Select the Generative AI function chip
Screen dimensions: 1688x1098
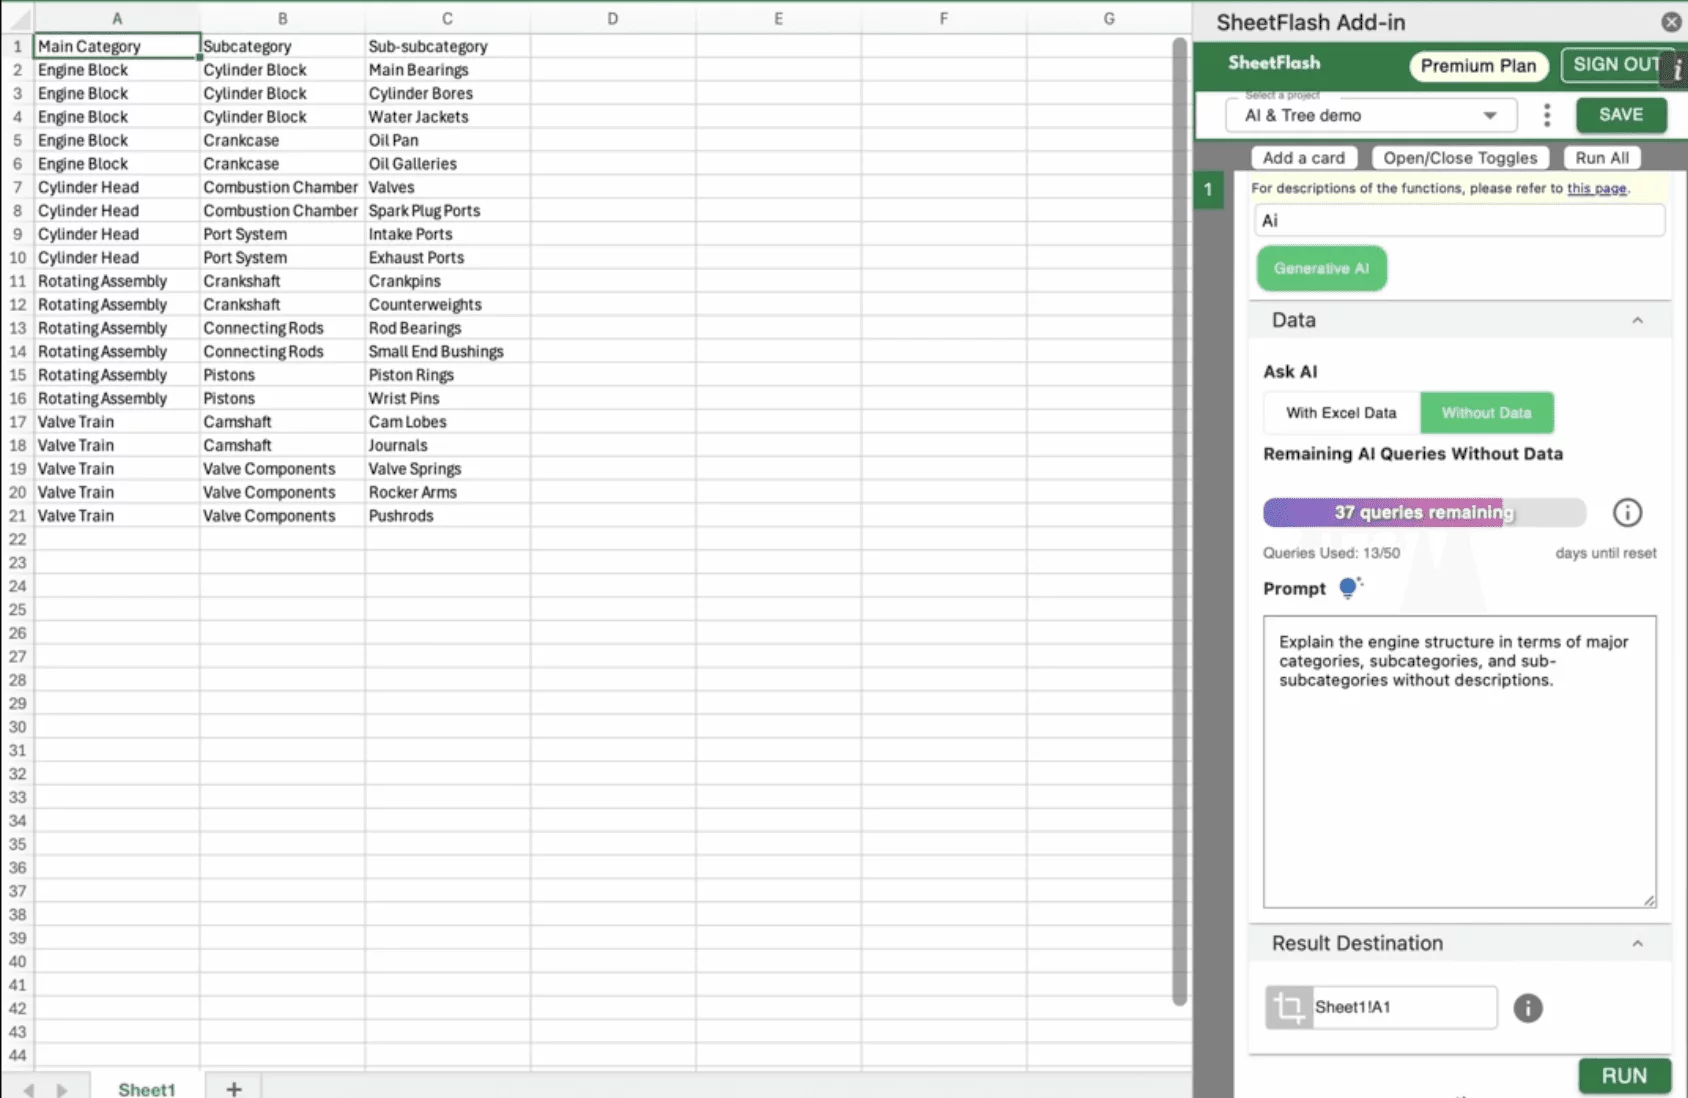pyautogui.click(x=1321, y=269)
